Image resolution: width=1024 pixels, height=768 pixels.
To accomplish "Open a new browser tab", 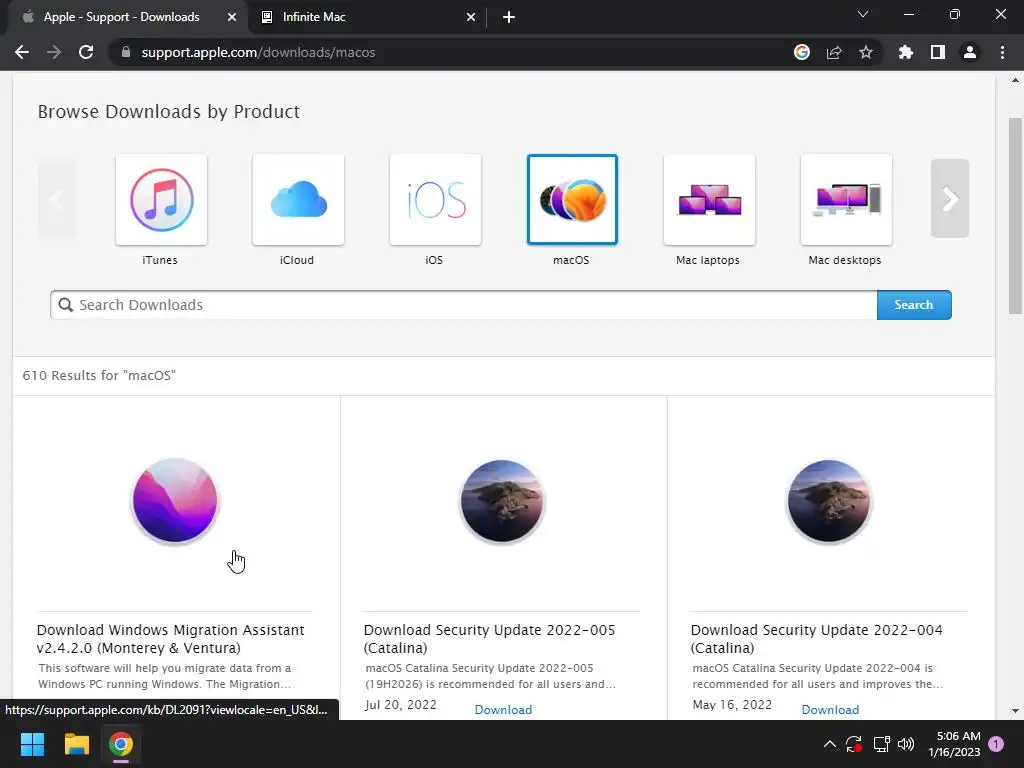I will [509, 17].
